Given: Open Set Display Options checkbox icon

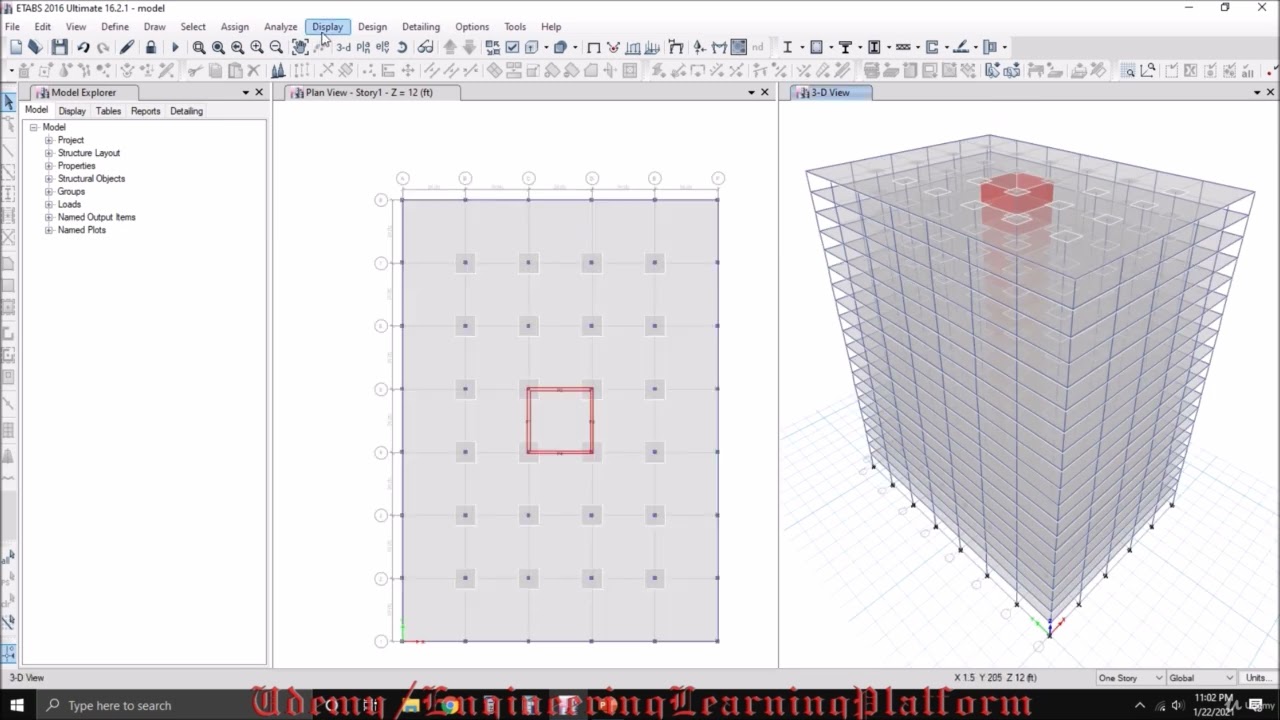Looking at the screenshot, I should (x=512, y=47).
